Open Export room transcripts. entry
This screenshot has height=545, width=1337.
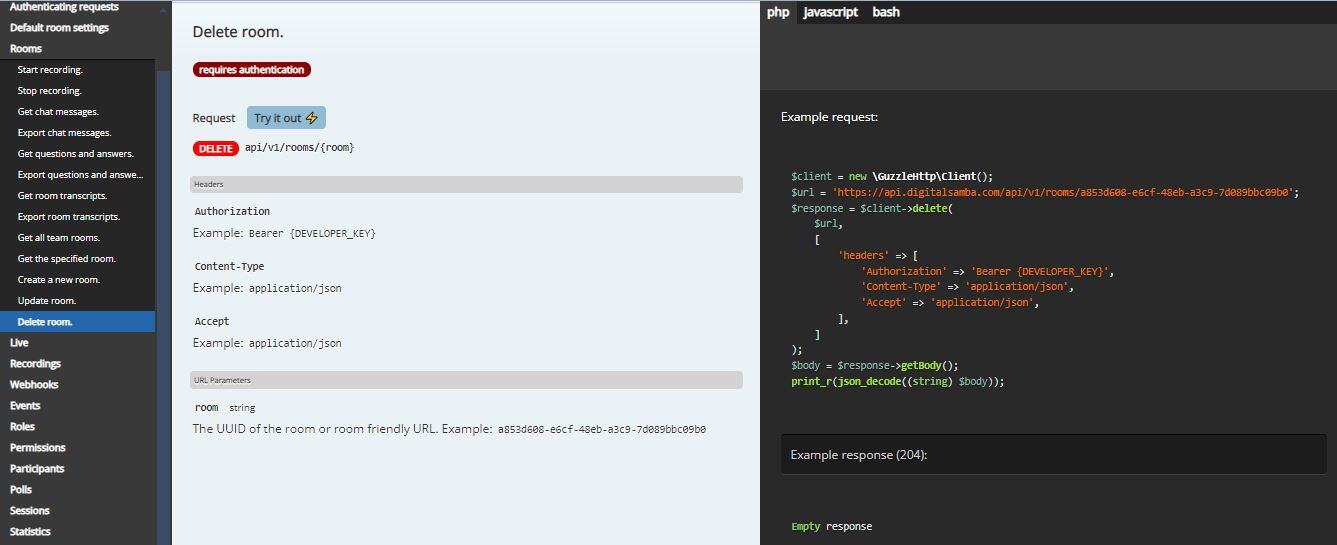(x=68, y=217)
